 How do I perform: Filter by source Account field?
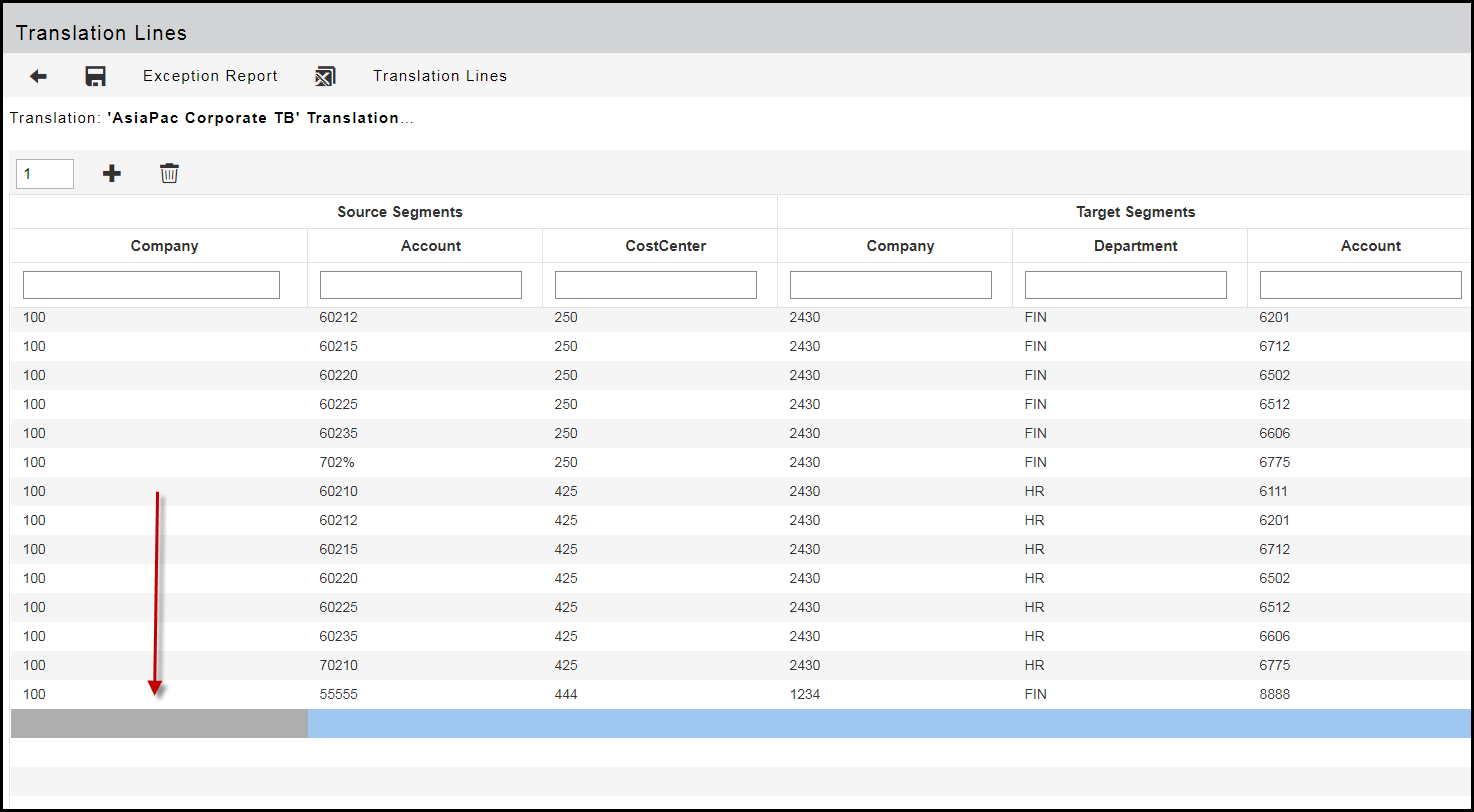pos(421,285)
